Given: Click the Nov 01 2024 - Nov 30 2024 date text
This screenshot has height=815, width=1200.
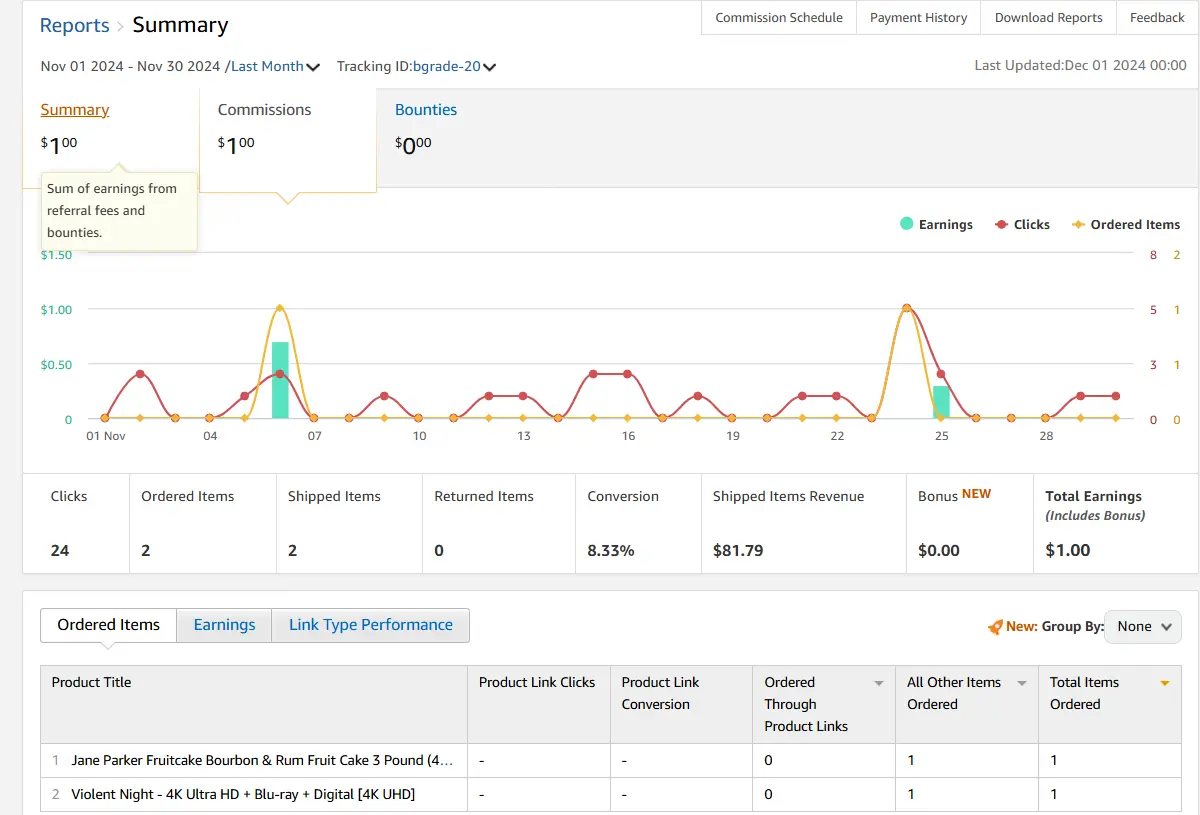Looking at the screenshot, I should click(130, 67).
